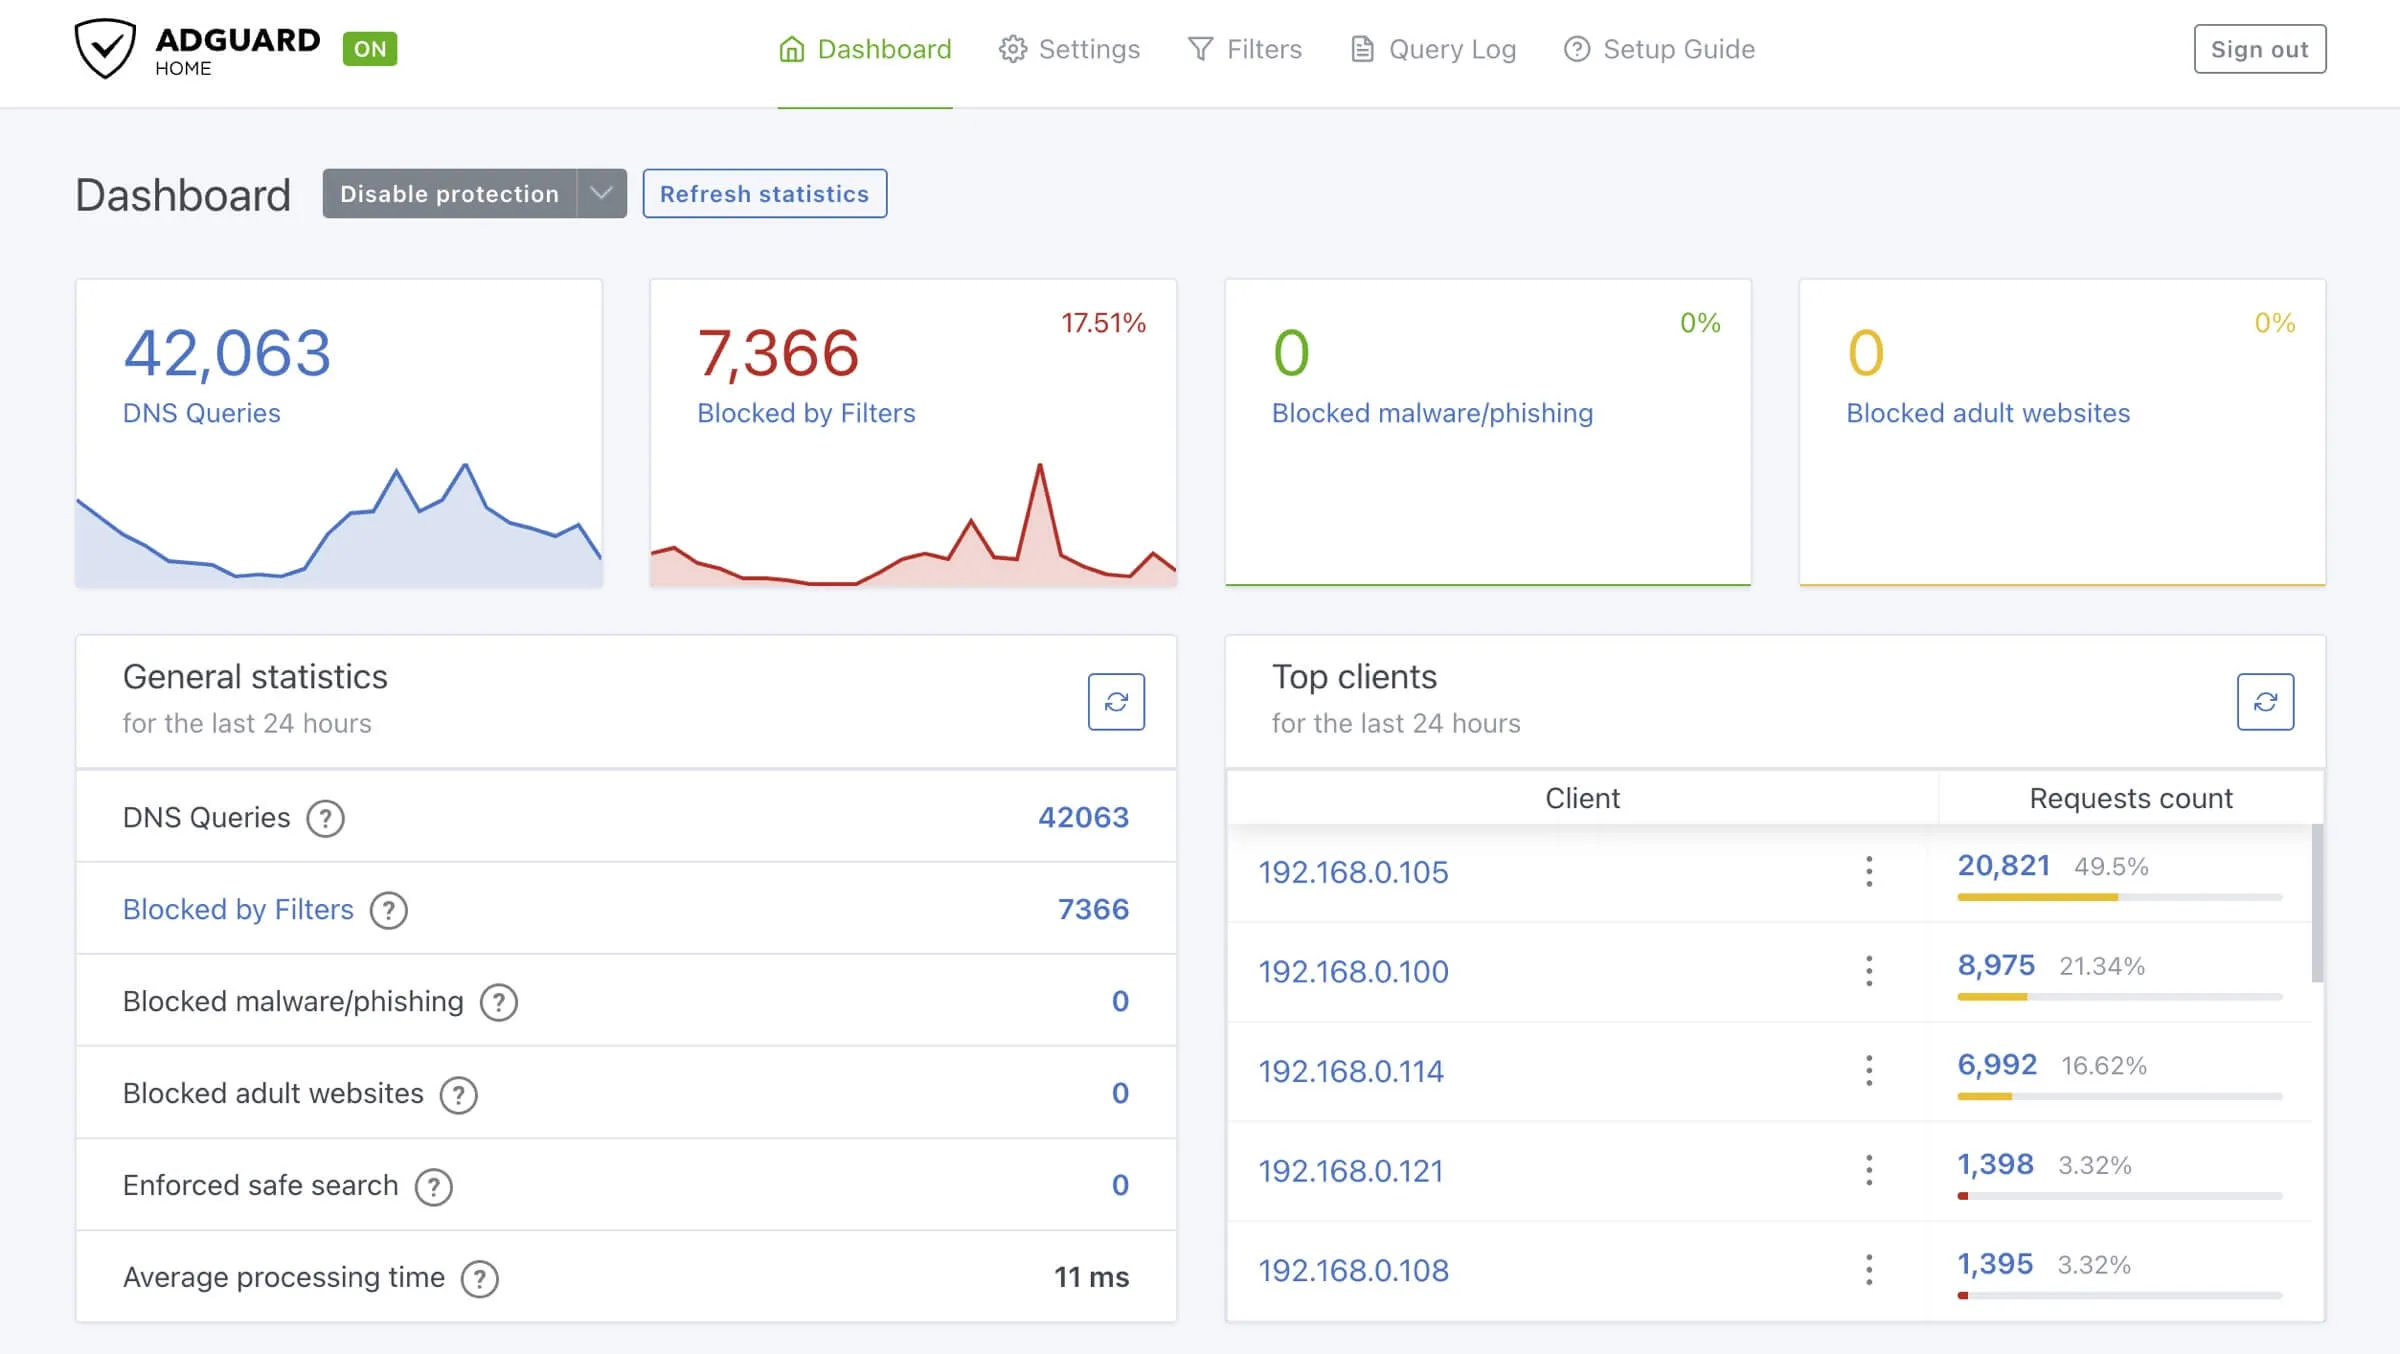The image size is (2400, 1354).
Task: Click the Sign out button
Action: coord(2260,46)
